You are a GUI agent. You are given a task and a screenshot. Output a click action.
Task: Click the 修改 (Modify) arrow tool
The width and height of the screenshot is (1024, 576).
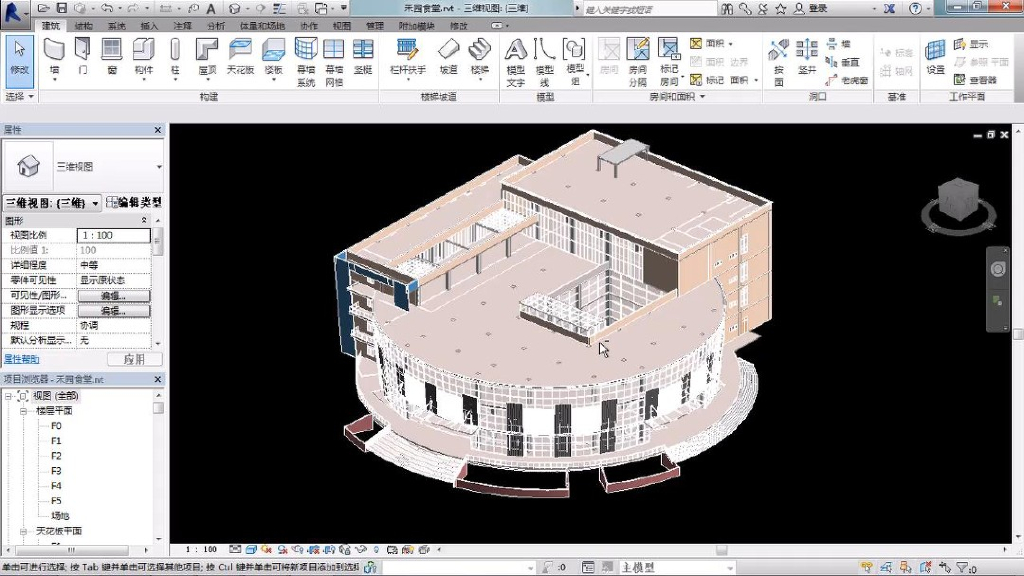20,62
